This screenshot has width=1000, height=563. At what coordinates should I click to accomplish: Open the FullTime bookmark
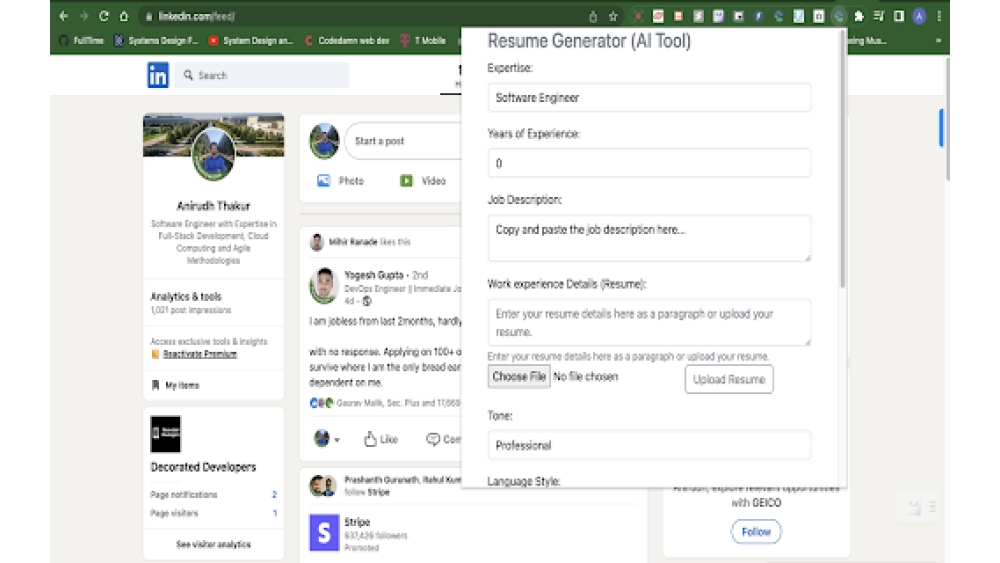coord(81,40)
